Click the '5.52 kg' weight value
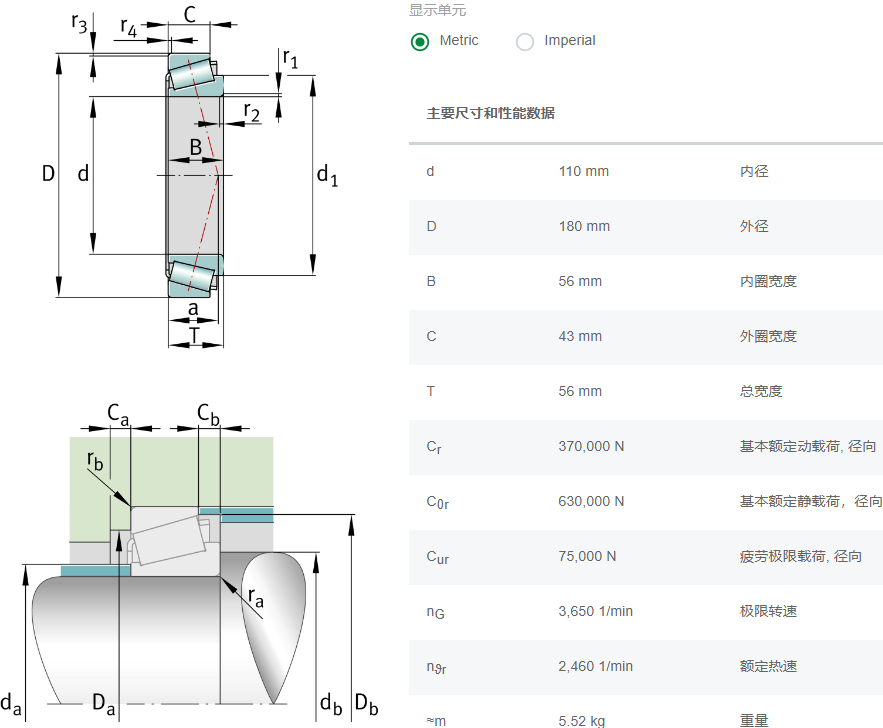This screenshot has width=883, height=728. point(582,721)
